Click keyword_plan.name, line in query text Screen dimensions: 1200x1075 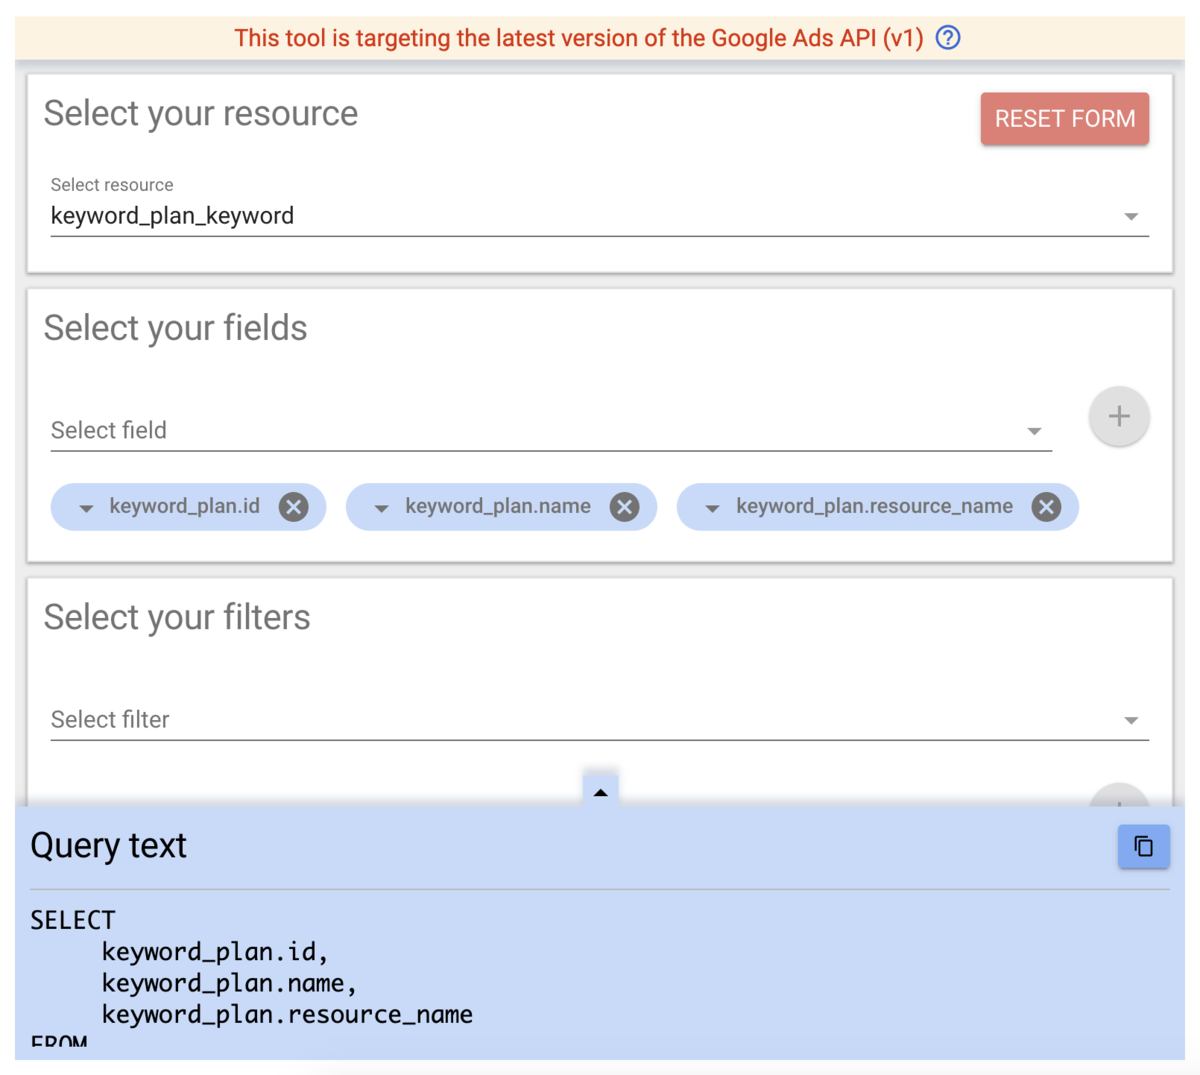(229, 984)
